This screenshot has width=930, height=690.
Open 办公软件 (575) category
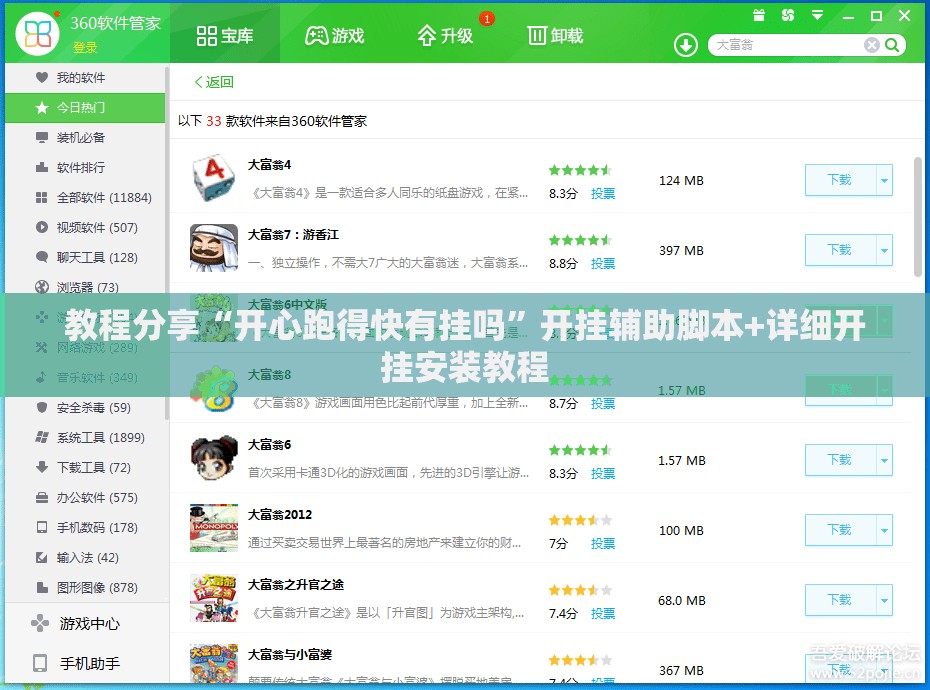[x=85, y=498]
